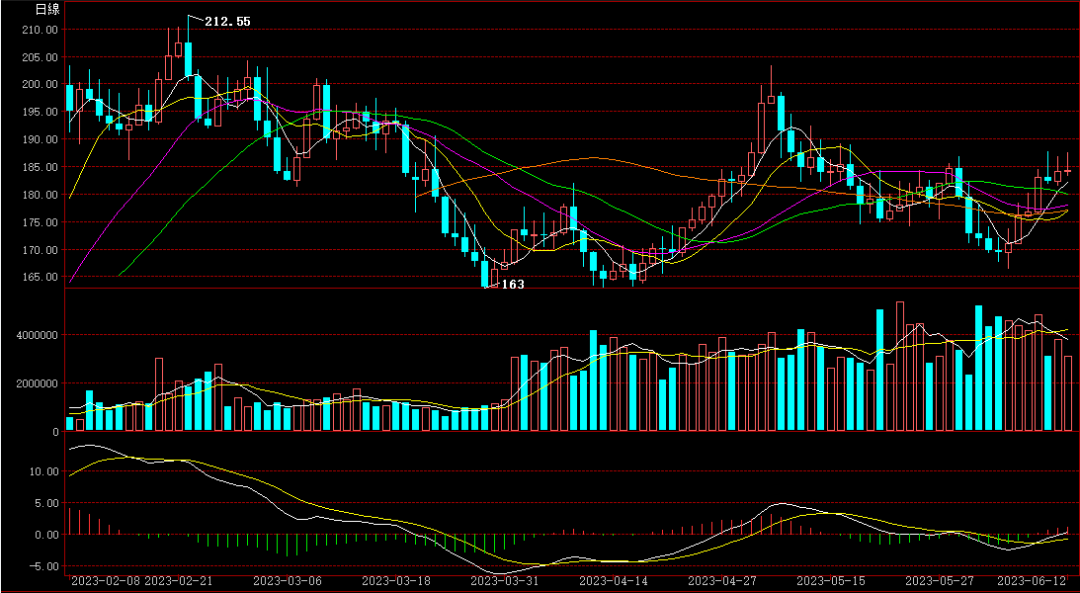Click the 10.00 MACD axis label
The image size is (1080, 593).
[x=43, y=471]
